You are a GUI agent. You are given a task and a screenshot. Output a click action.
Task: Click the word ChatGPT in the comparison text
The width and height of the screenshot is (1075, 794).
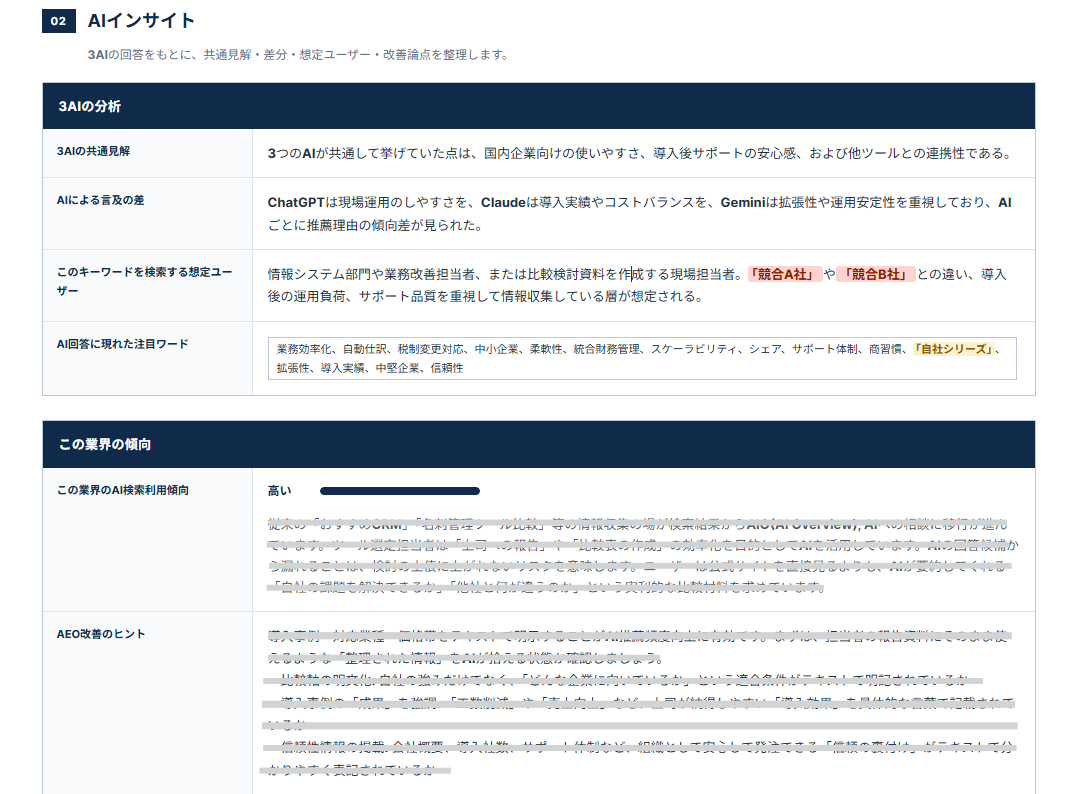click(x=295, y=202)
